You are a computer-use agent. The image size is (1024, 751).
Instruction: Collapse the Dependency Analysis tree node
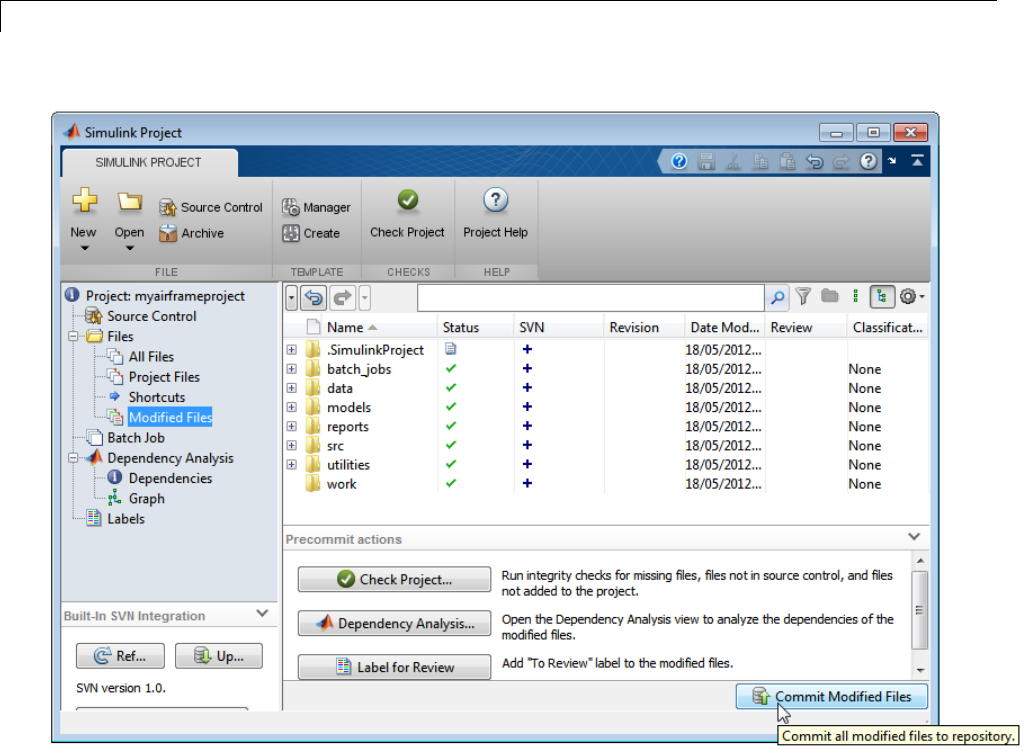tap(73, 458)
